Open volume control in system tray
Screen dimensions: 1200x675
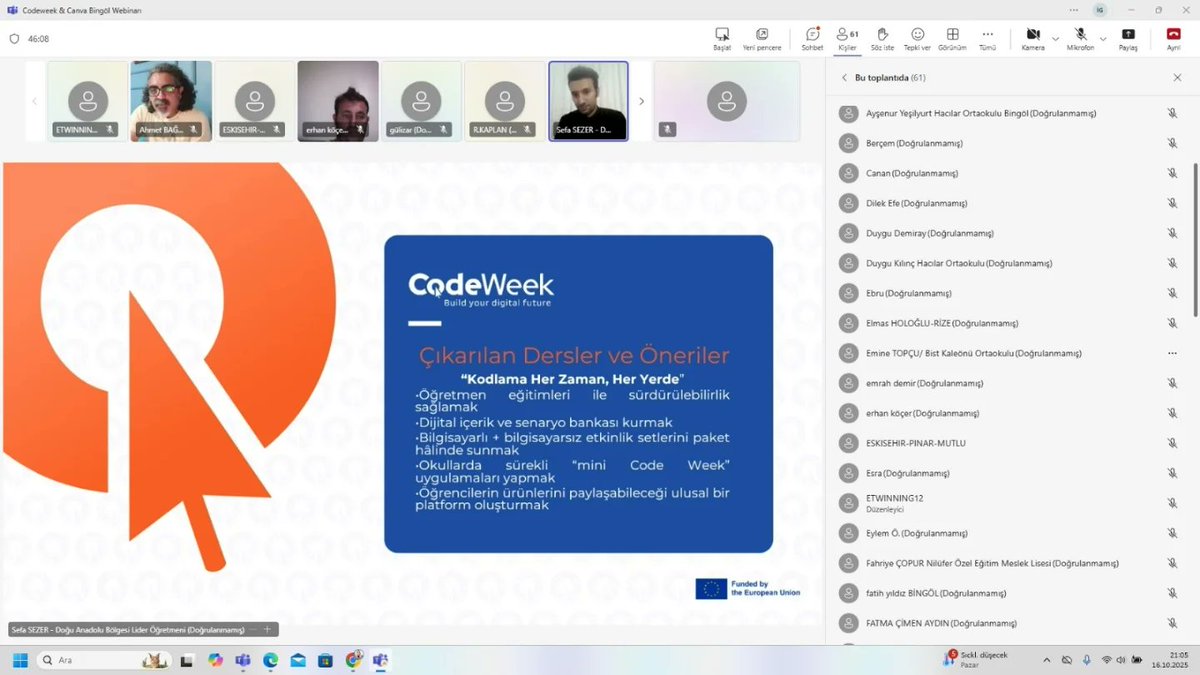[1121, 660]
